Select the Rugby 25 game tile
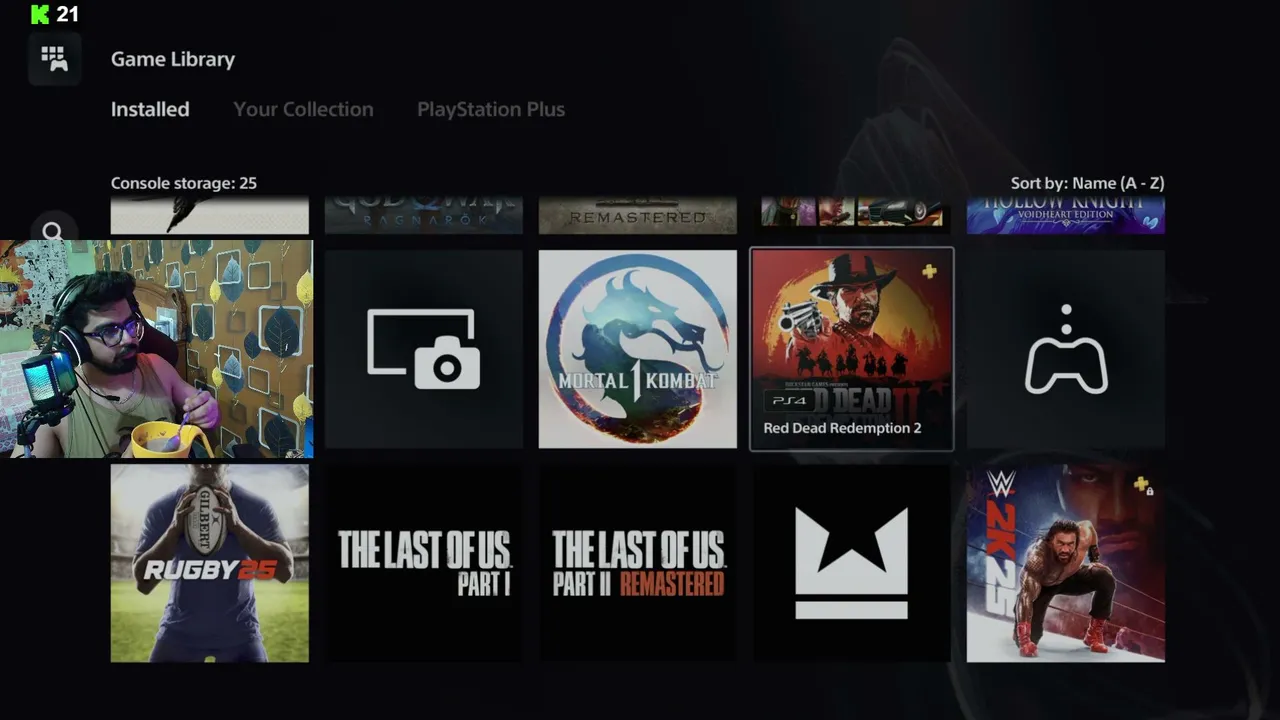 [210, 563]
